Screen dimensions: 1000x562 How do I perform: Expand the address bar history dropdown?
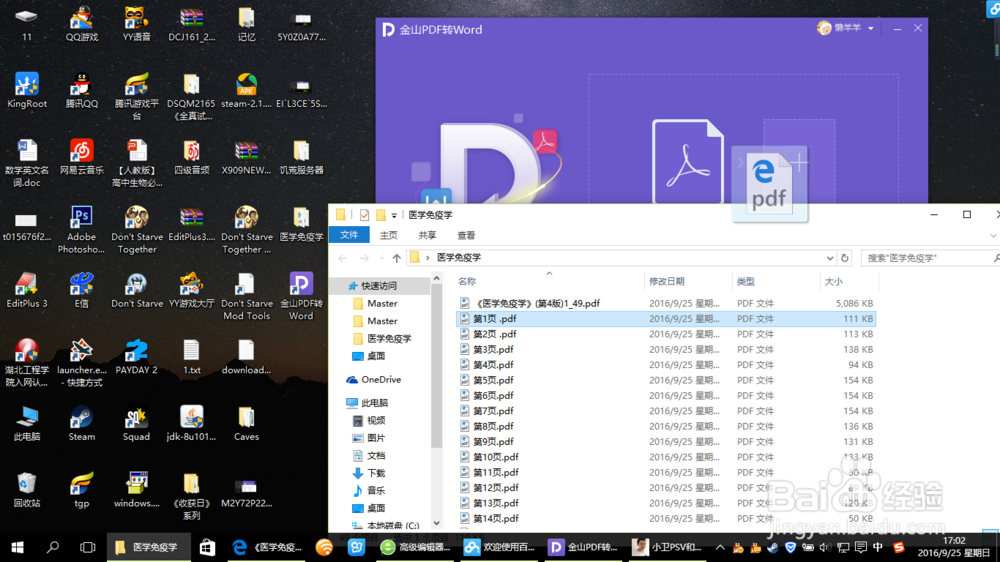tap(829, 258)
